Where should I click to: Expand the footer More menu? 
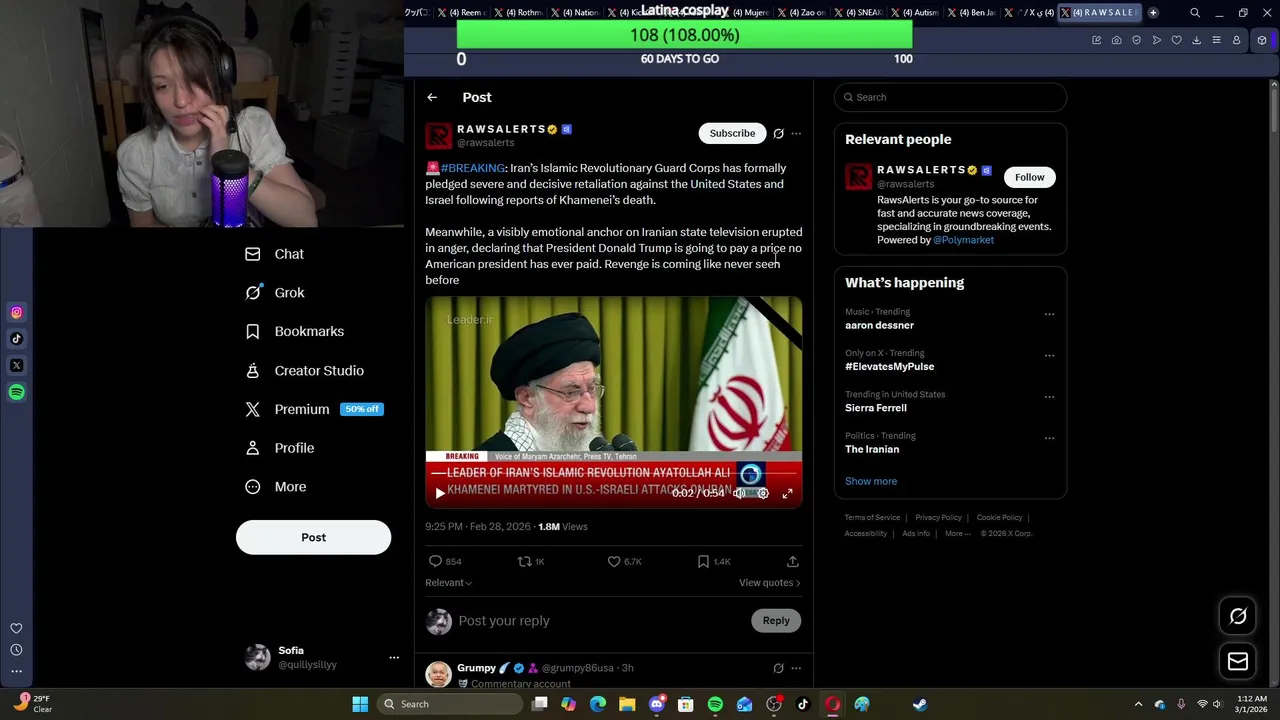[x=957, y=533]
